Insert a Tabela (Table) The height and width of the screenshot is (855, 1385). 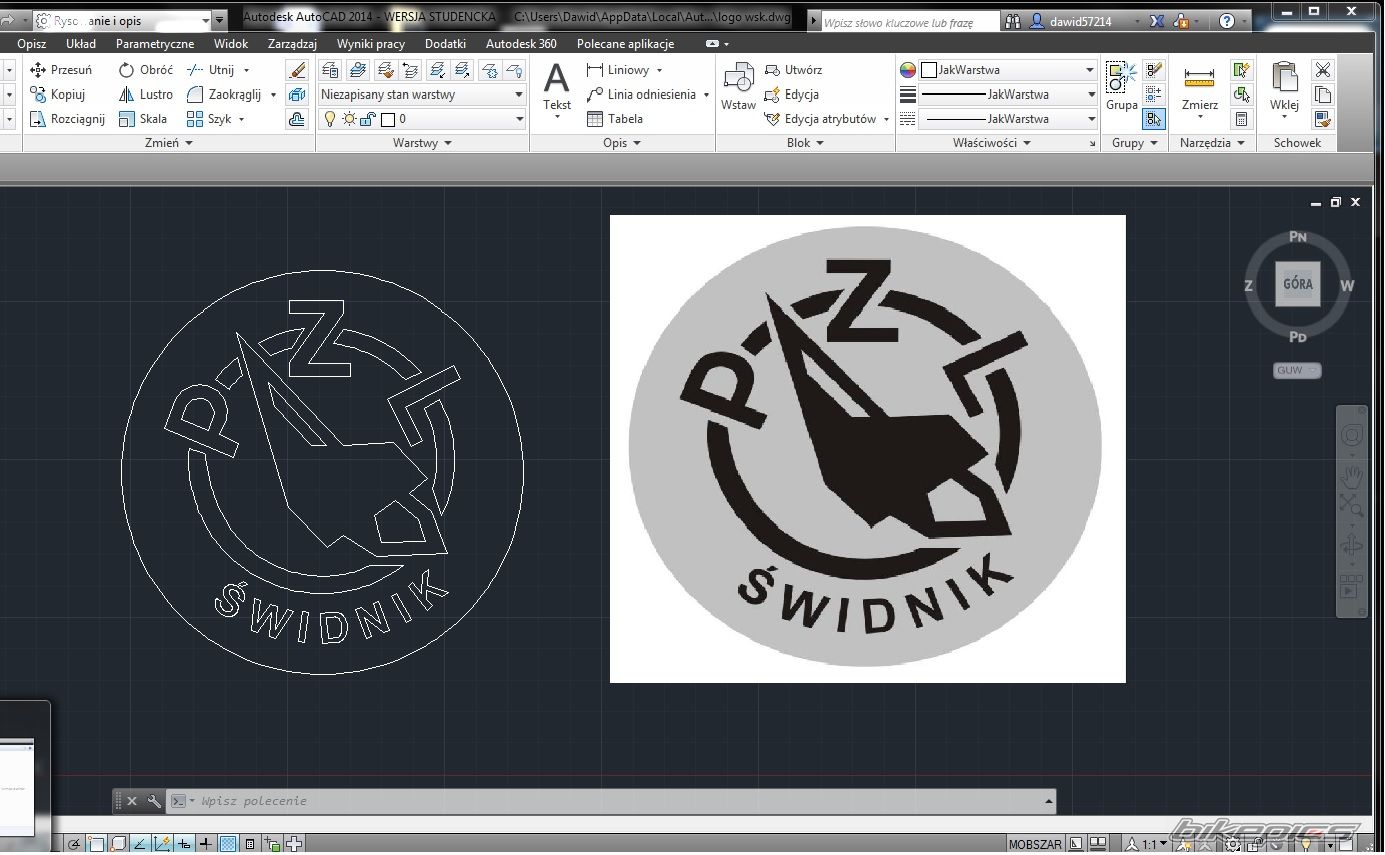pos(615,118)
